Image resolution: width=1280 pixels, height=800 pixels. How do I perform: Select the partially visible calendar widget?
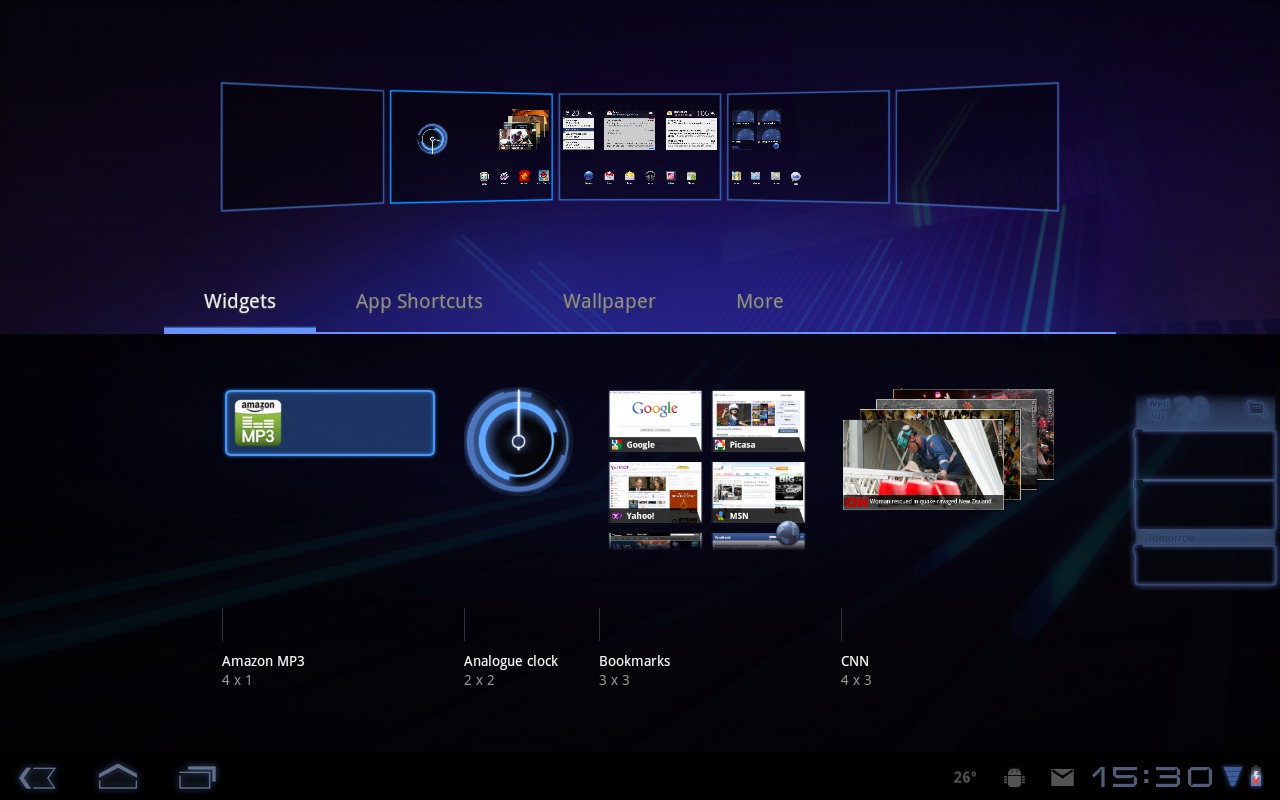1206,490
